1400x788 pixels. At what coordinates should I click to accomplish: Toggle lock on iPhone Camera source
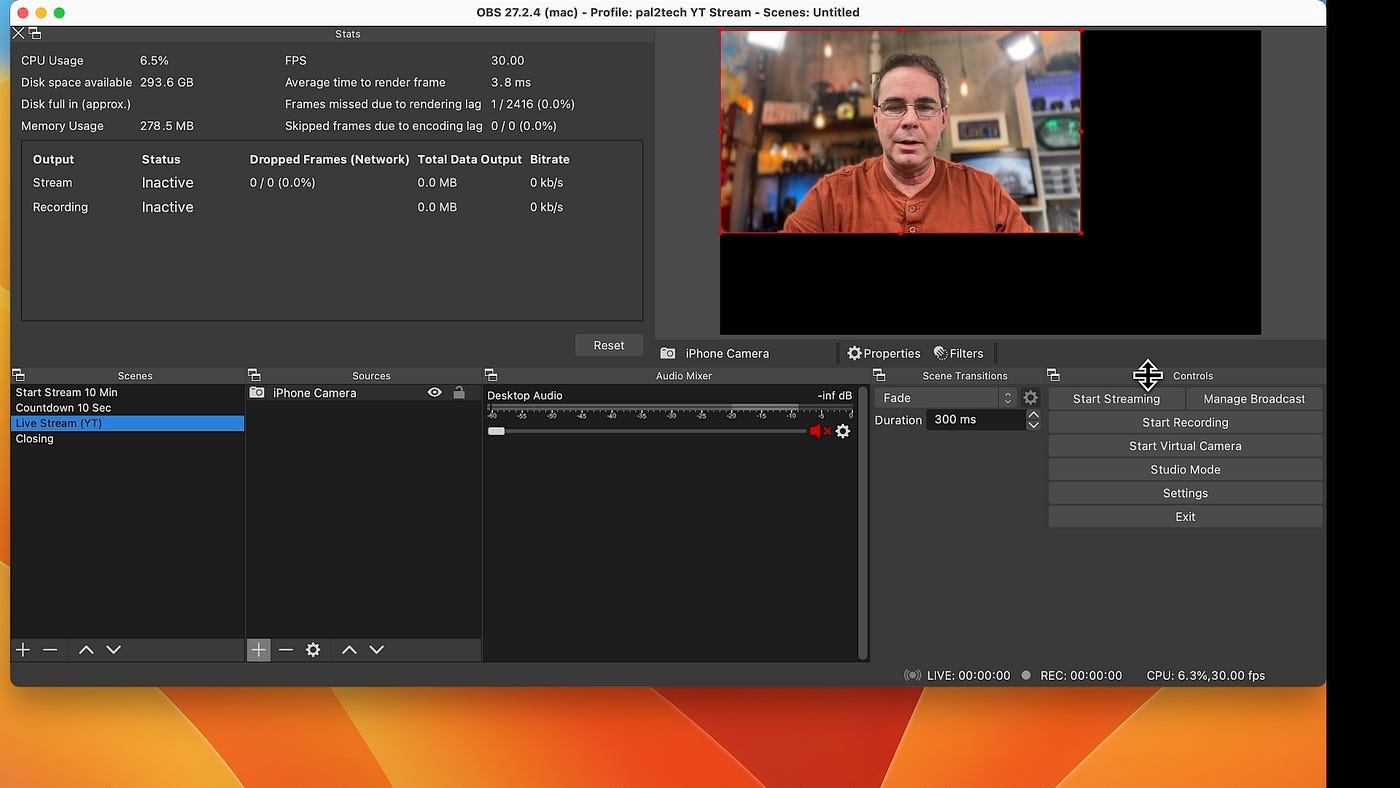[x=459, y=393]
